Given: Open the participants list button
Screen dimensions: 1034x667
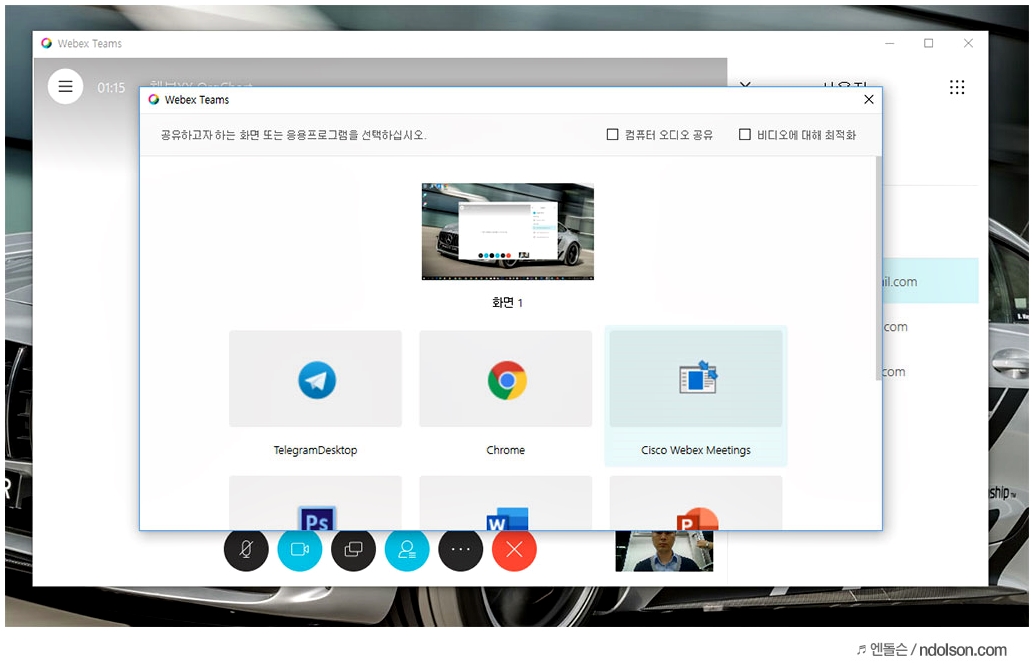Looking at the screenshot, I should coord(407,549).
